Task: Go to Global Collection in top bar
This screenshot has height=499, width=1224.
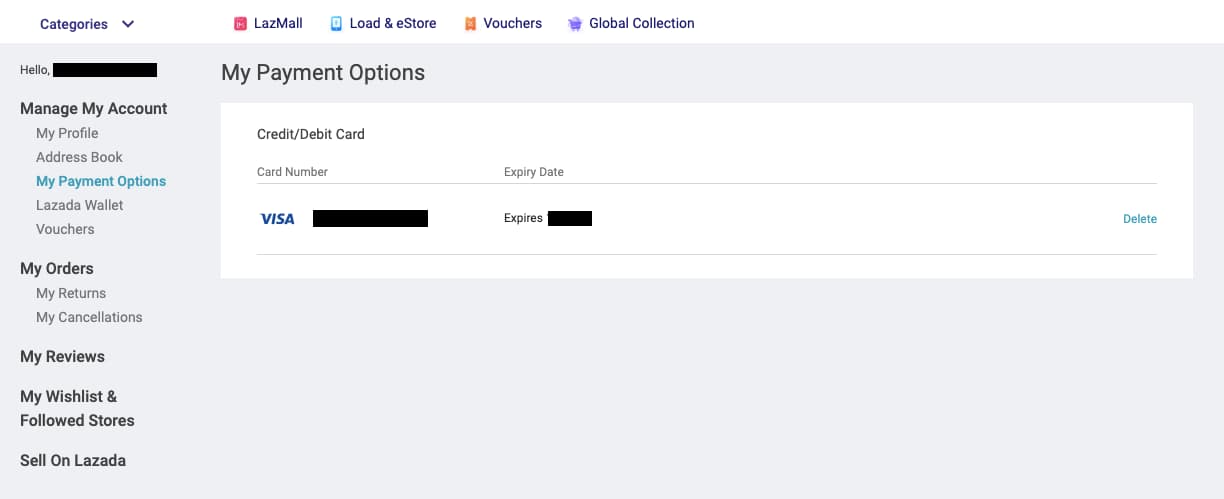Action: pos(641,23)
